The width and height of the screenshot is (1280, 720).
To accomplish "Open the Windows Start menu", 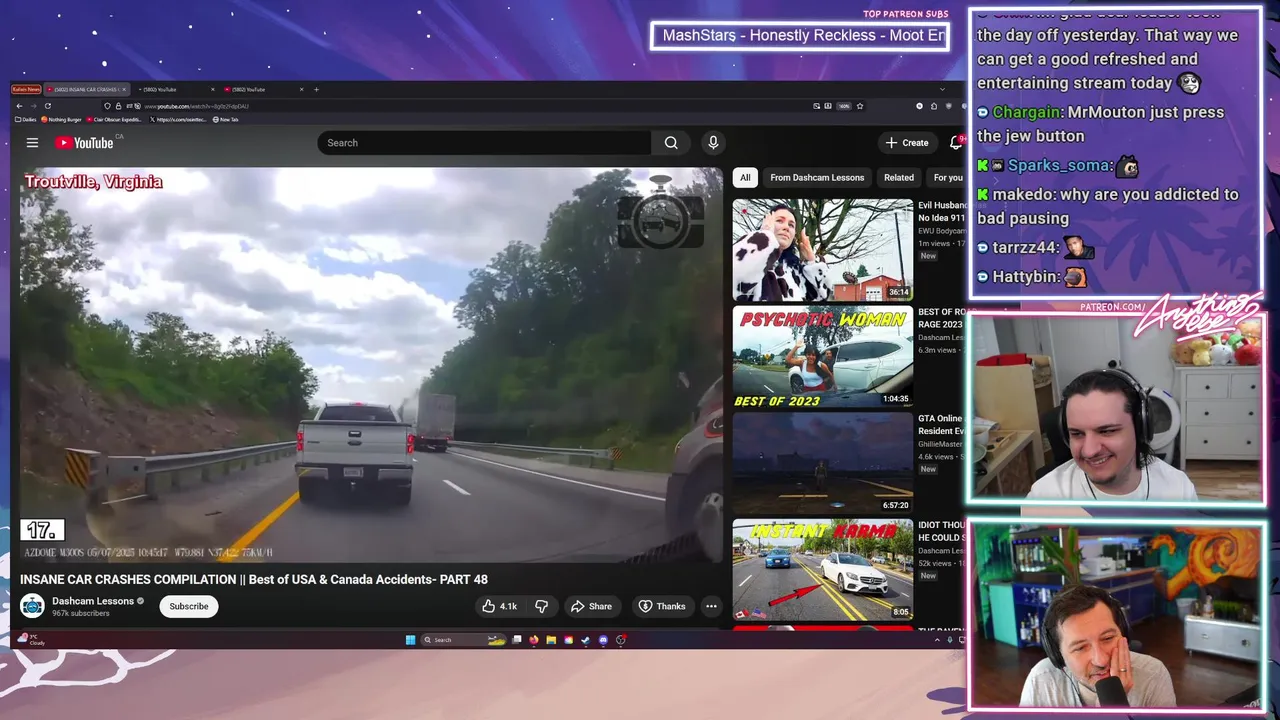I will [x=410, y=640].
